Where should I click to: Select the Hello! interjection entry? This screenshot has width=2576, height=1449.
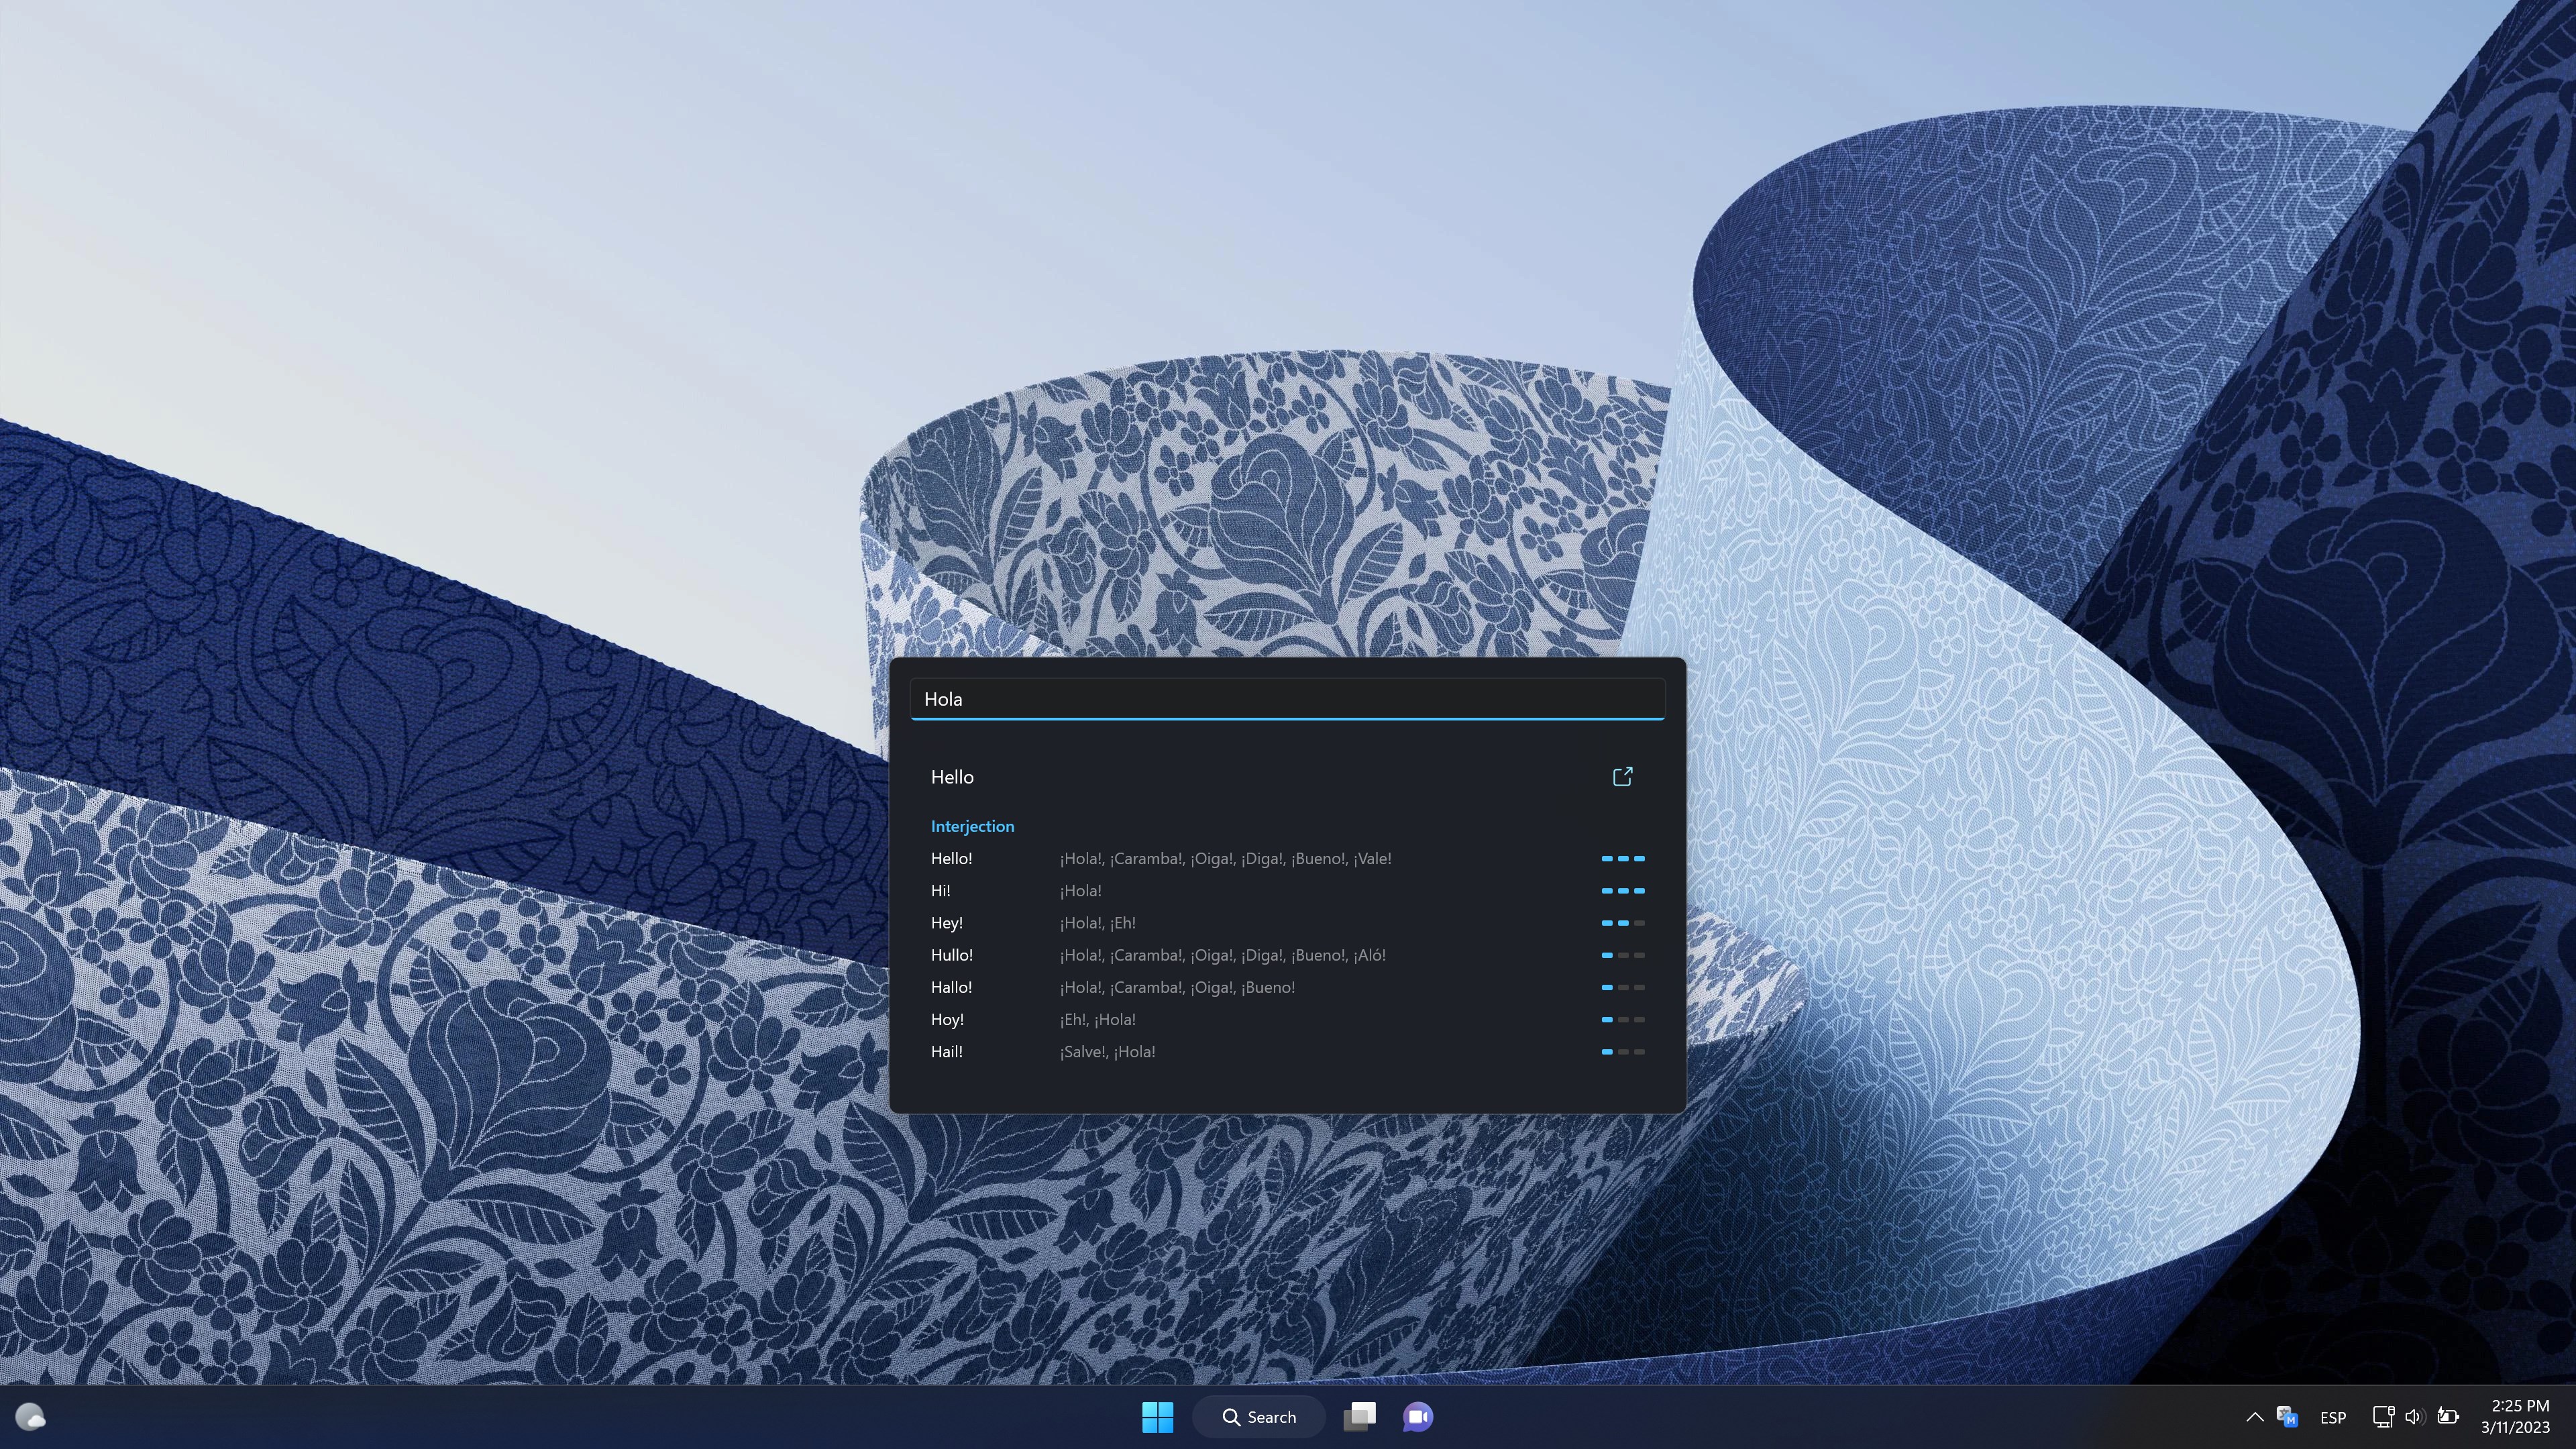pyautogui.click(x=1287, y=859)
